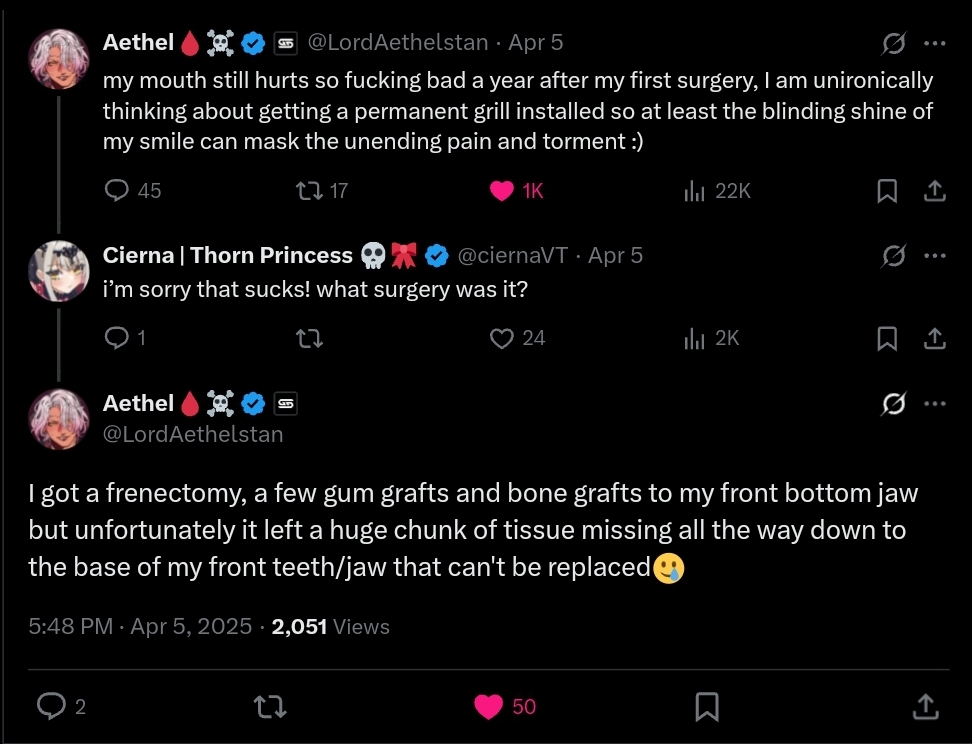Open more options on main frenectomy tweet

coord(934,404)
